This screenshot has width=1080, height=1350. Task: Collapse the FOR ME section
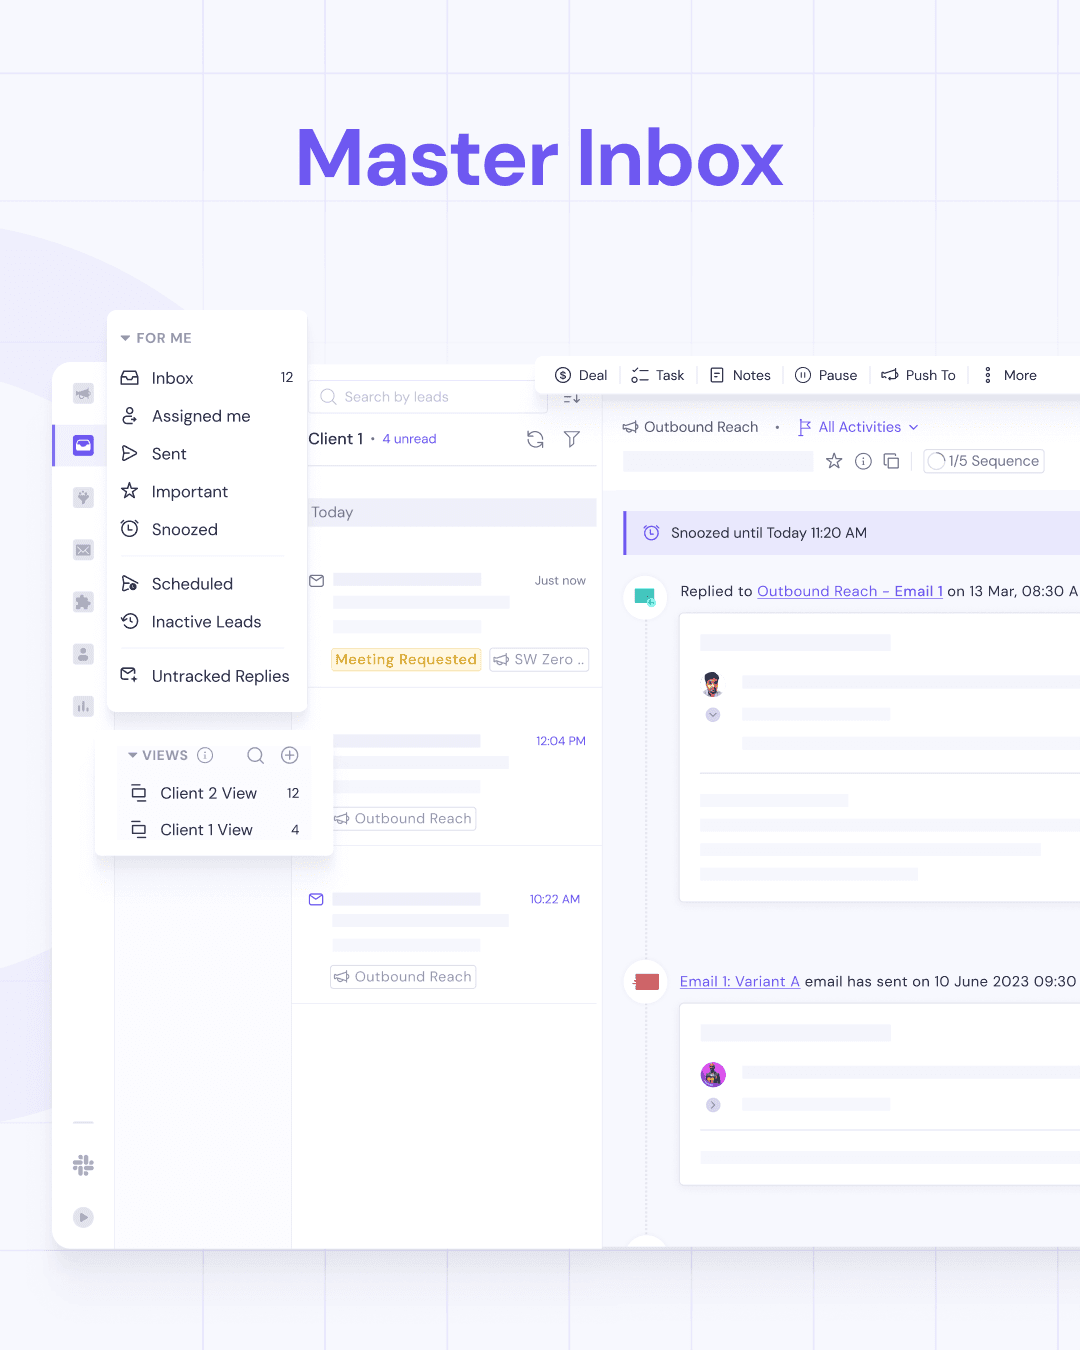(x=126, y=338)
